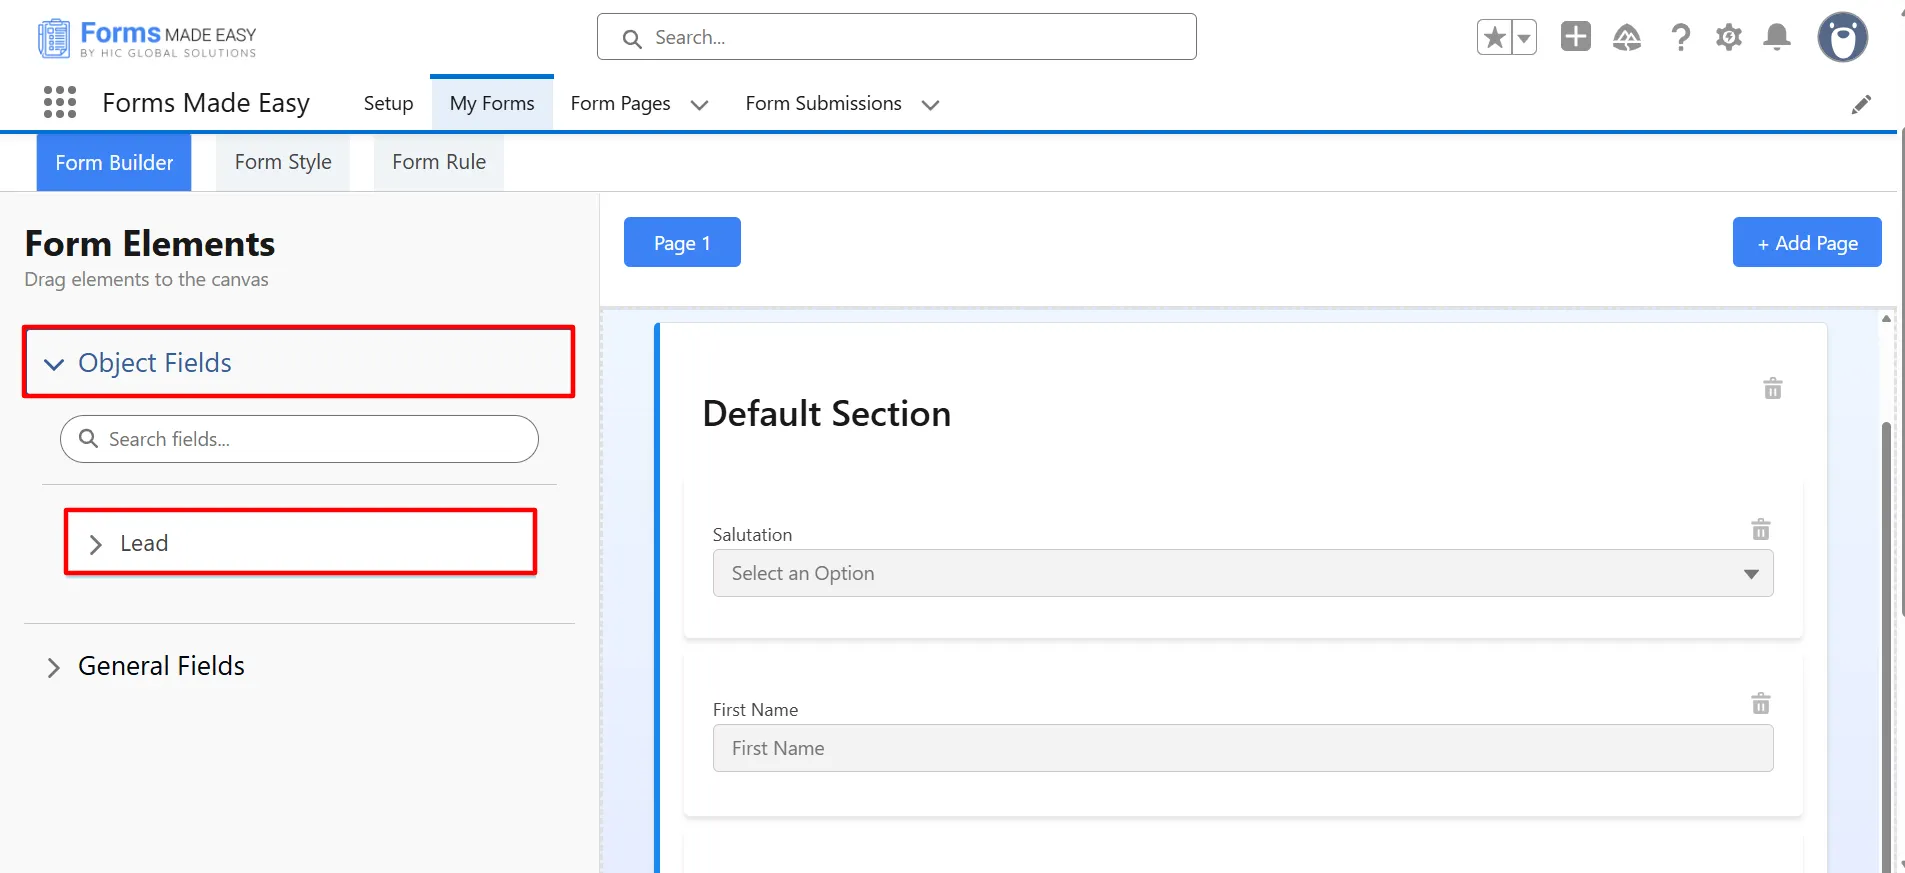This screenshot has height=873, width=1905.
Task: Open the Trailhead guidance icon
Action: tap(1627, 38)
